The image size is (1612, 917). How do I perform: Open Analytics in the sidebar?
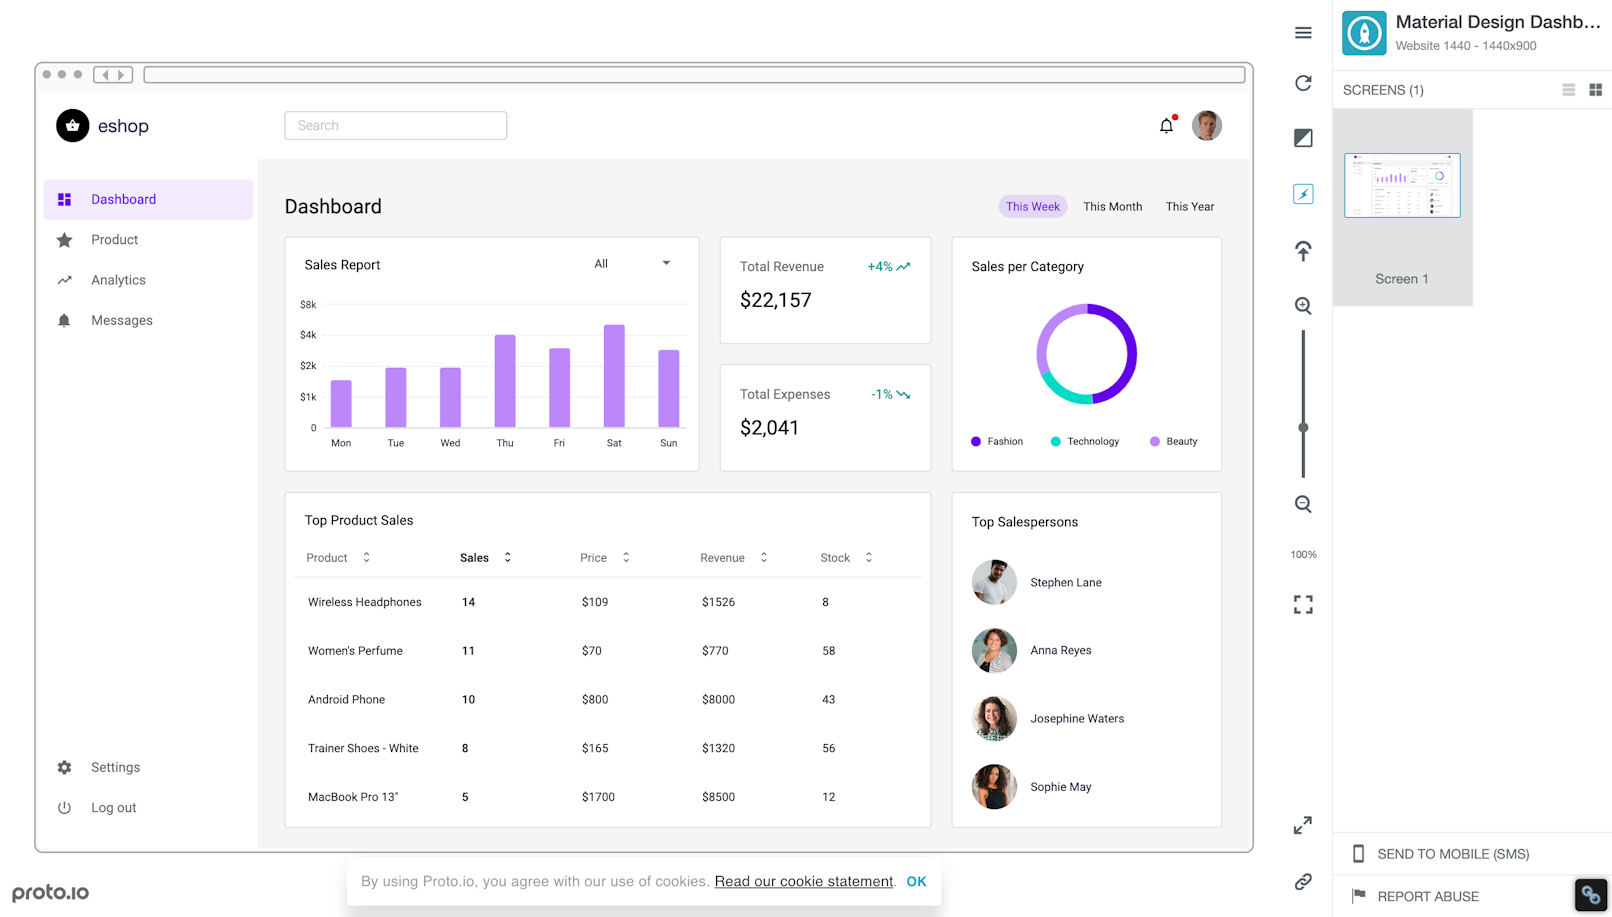pos(118,280)
